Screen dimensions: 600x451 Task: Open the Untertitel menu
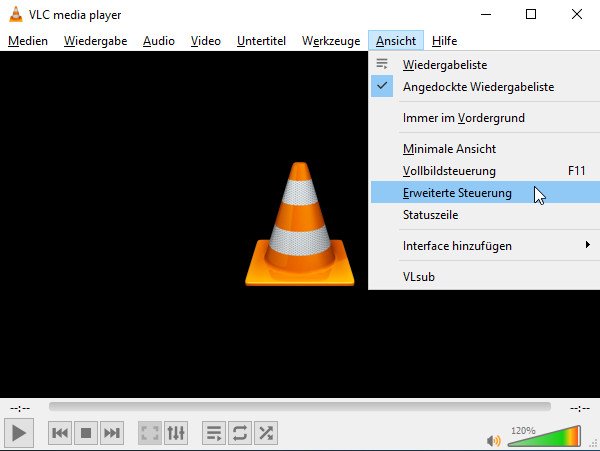pyautogui.click(x=261, y=41)
